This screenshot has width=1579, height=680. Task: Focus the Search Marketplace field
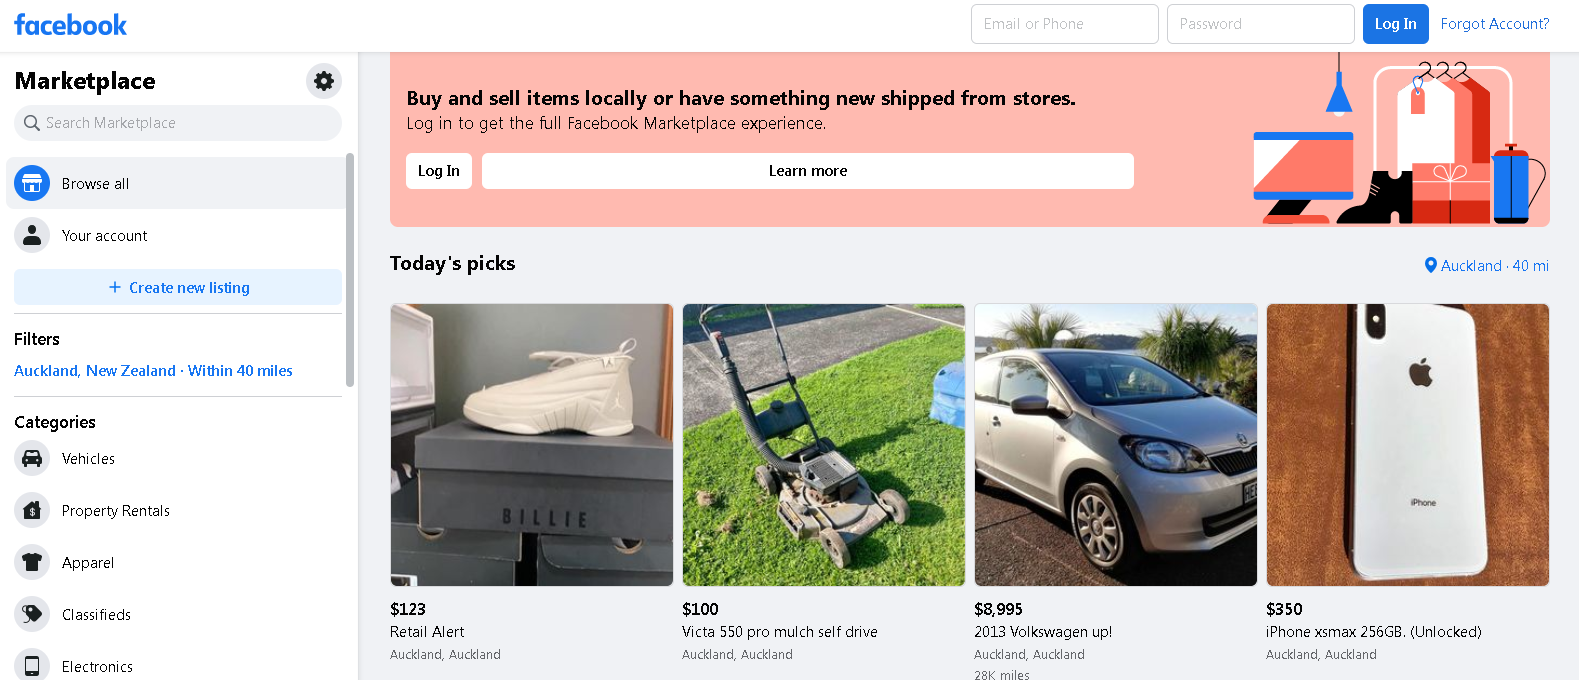click(178, 123)
